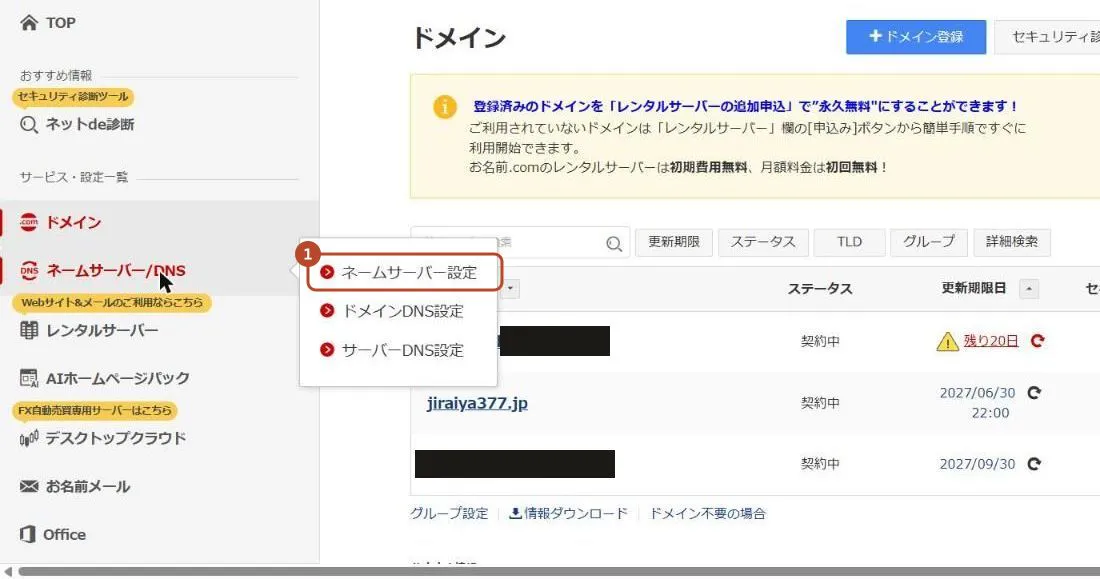Image resolution: width=1100 pixels, height=579 pixels.
Task: Click 情報ダウンロード link
Action: [x=575, y=514]
